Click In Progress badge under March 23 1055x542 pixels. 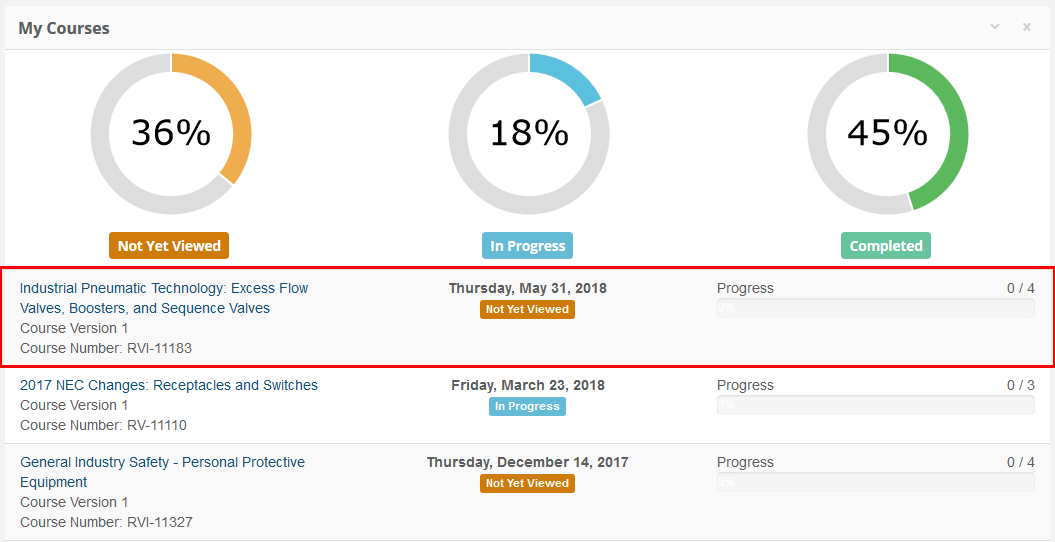coord(527,407)
